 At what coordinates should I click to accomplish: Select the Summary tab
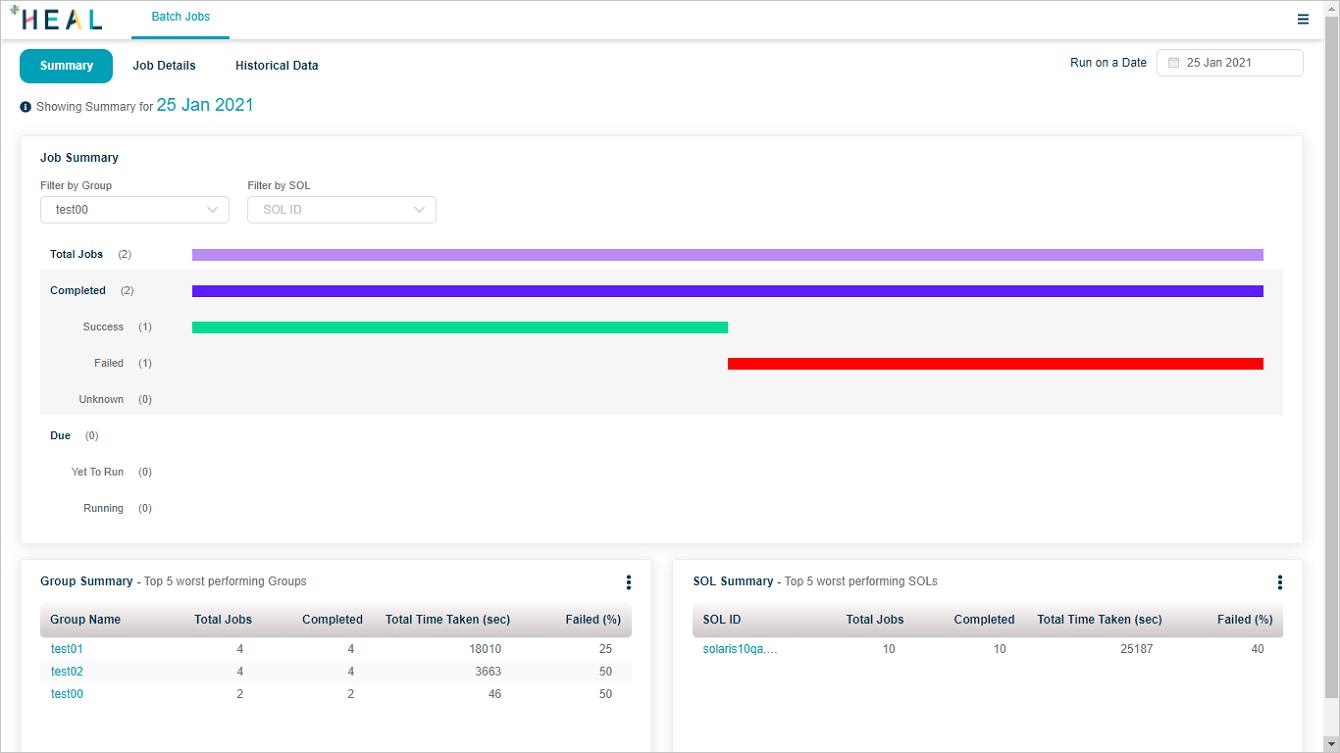pyautogui.click(x=66, y=66)
